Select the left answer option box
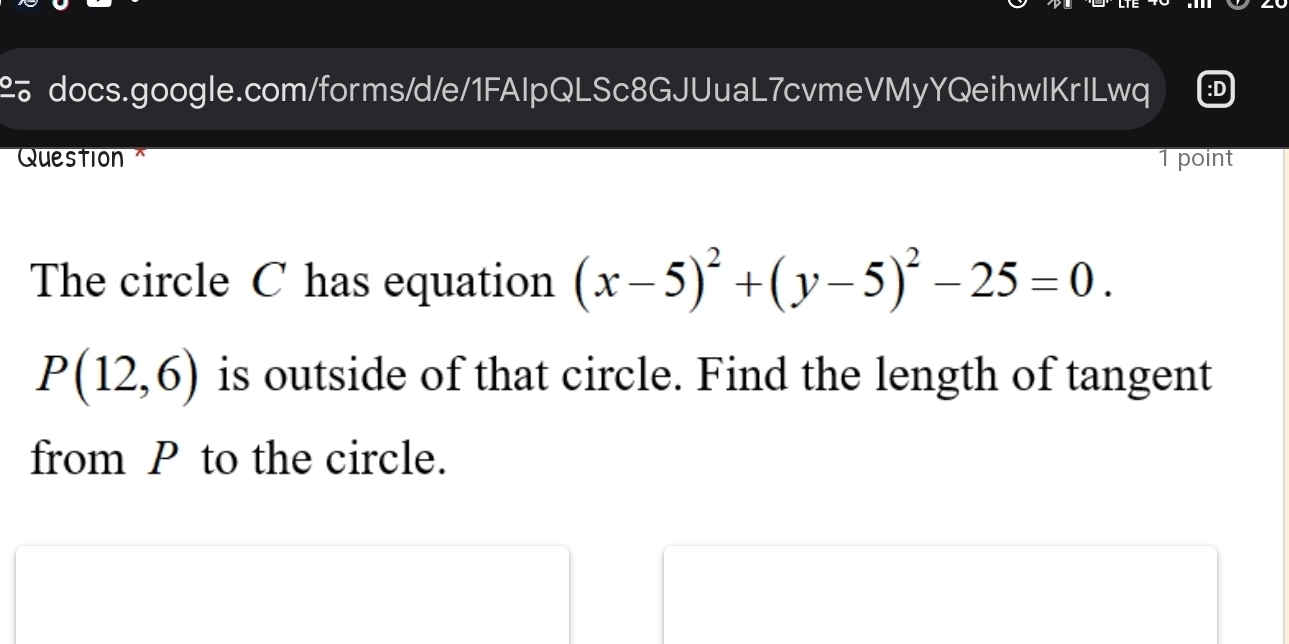 pos(293,595)
